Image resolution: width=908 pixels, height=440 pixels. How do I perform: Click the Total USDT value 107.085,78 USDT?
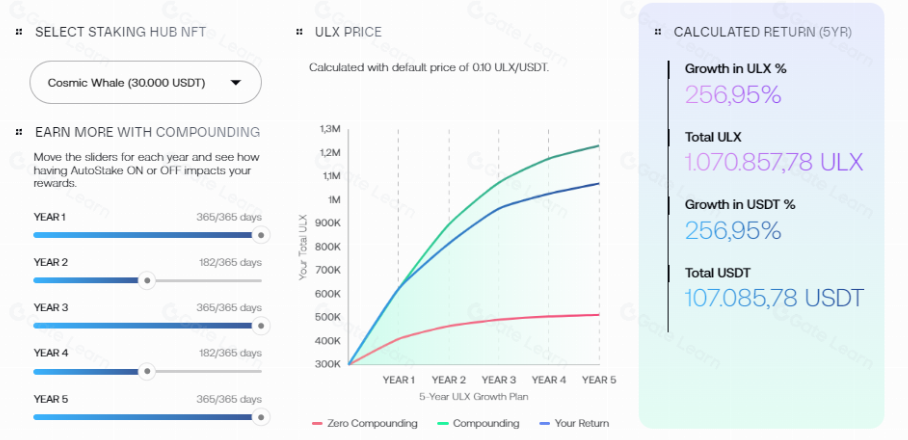coord(774,298)
